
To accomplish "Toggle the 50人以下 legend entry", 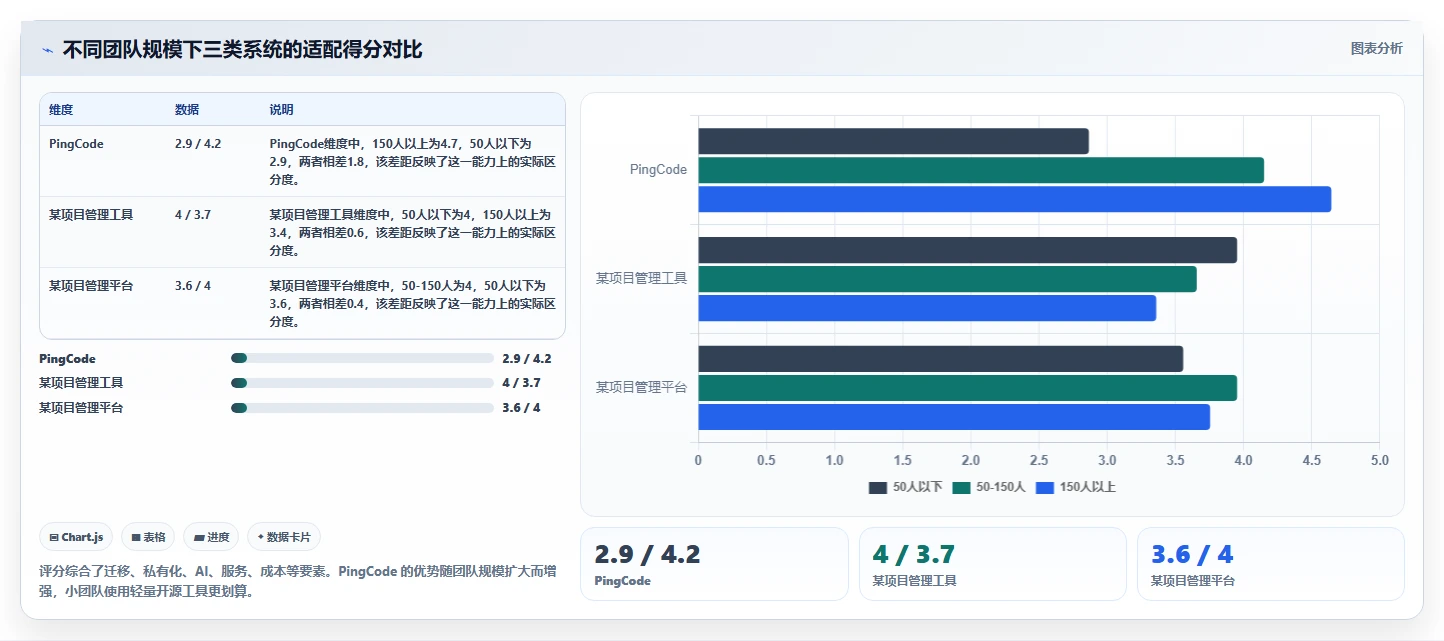I will tap(906, 487).
